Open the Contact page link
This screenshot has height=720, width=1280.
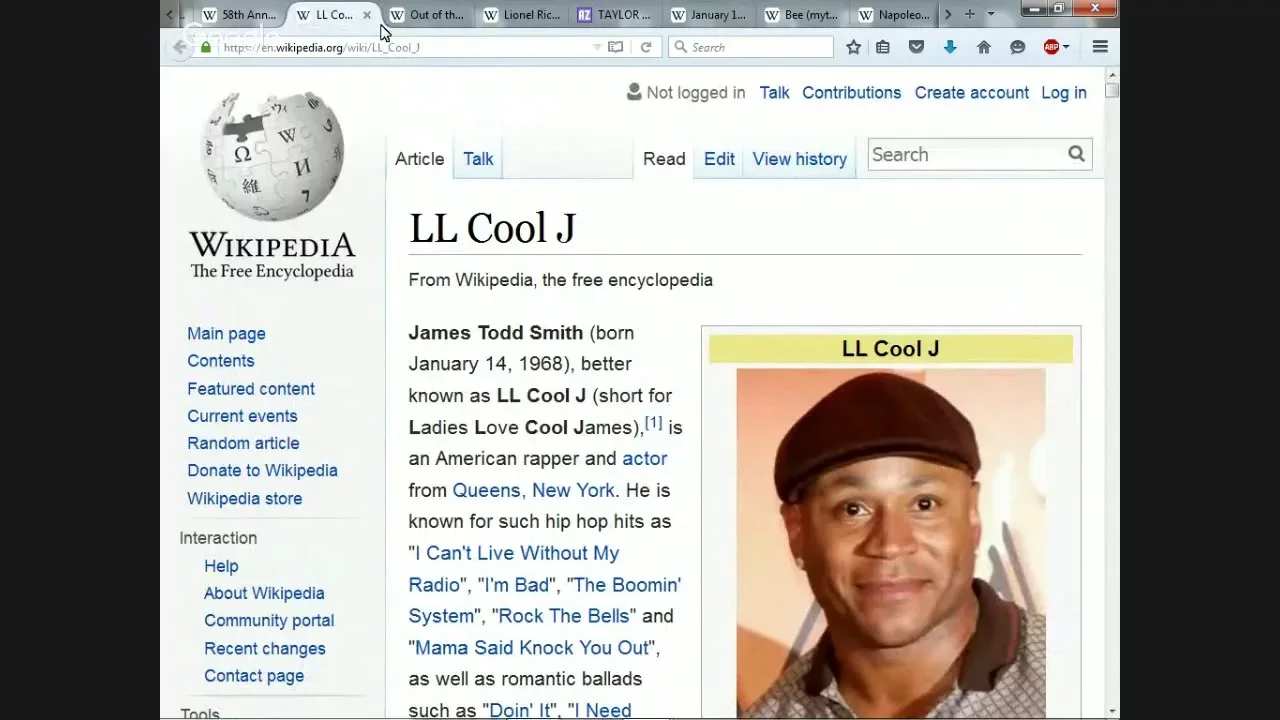(x=253, y=676)
